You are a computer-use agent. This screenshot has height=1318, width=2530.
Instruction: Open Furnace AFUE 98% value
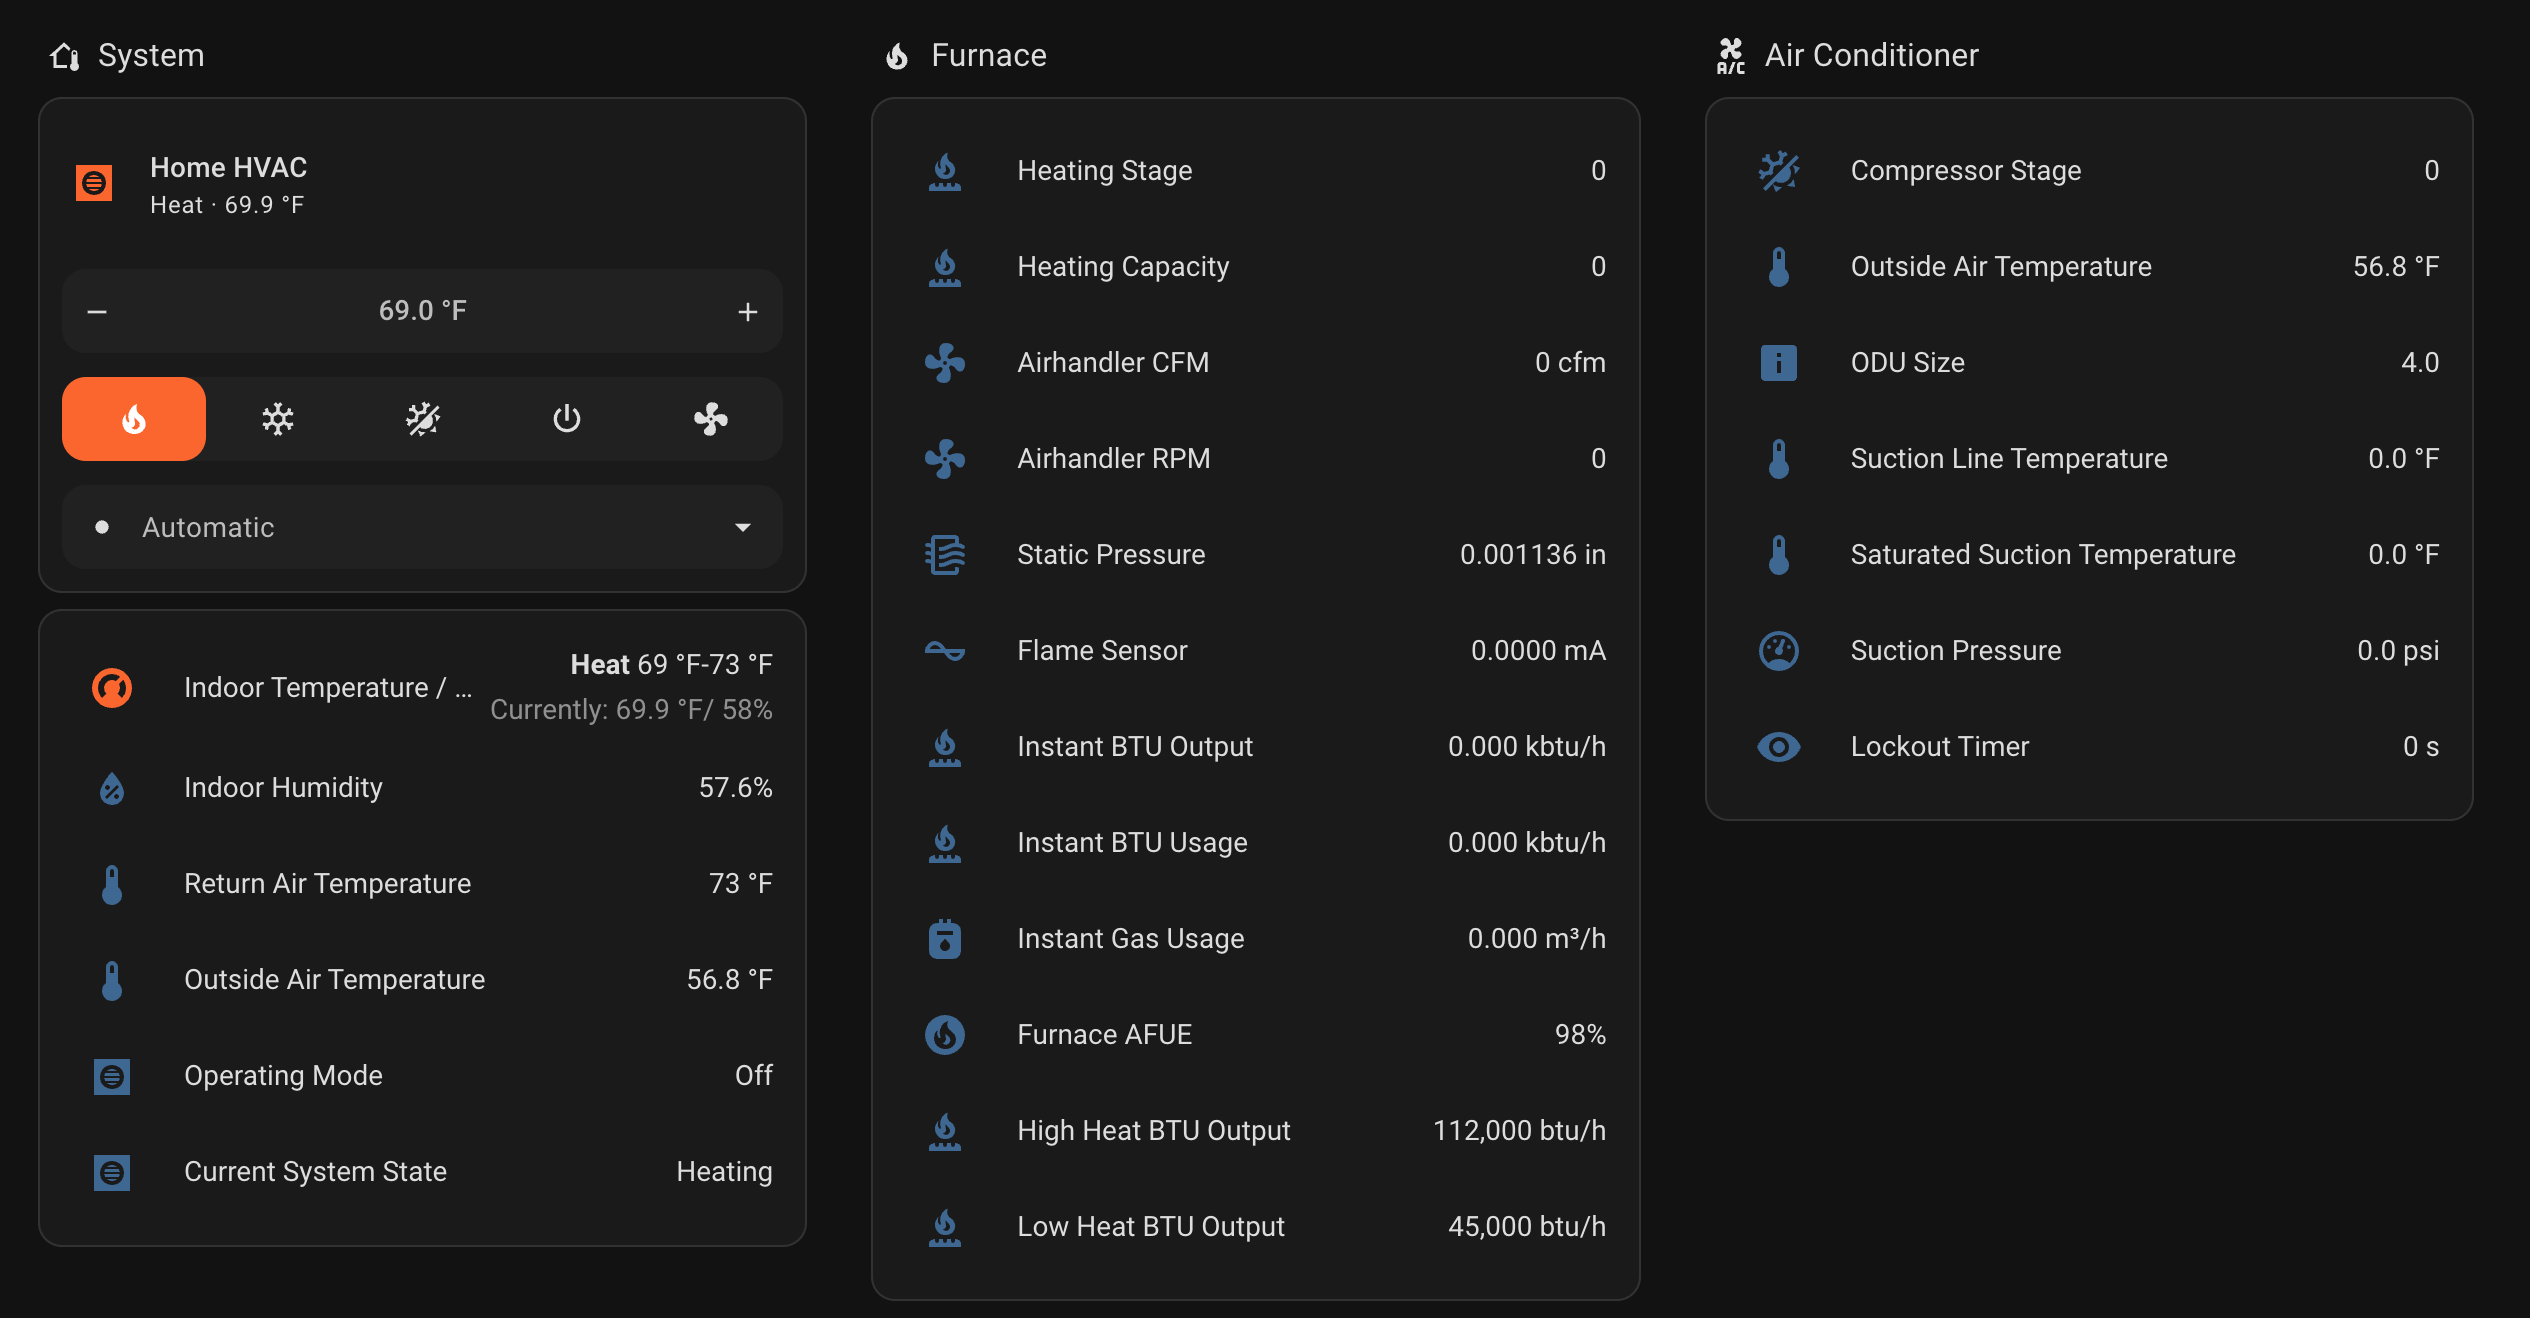pos(1581,1035)
